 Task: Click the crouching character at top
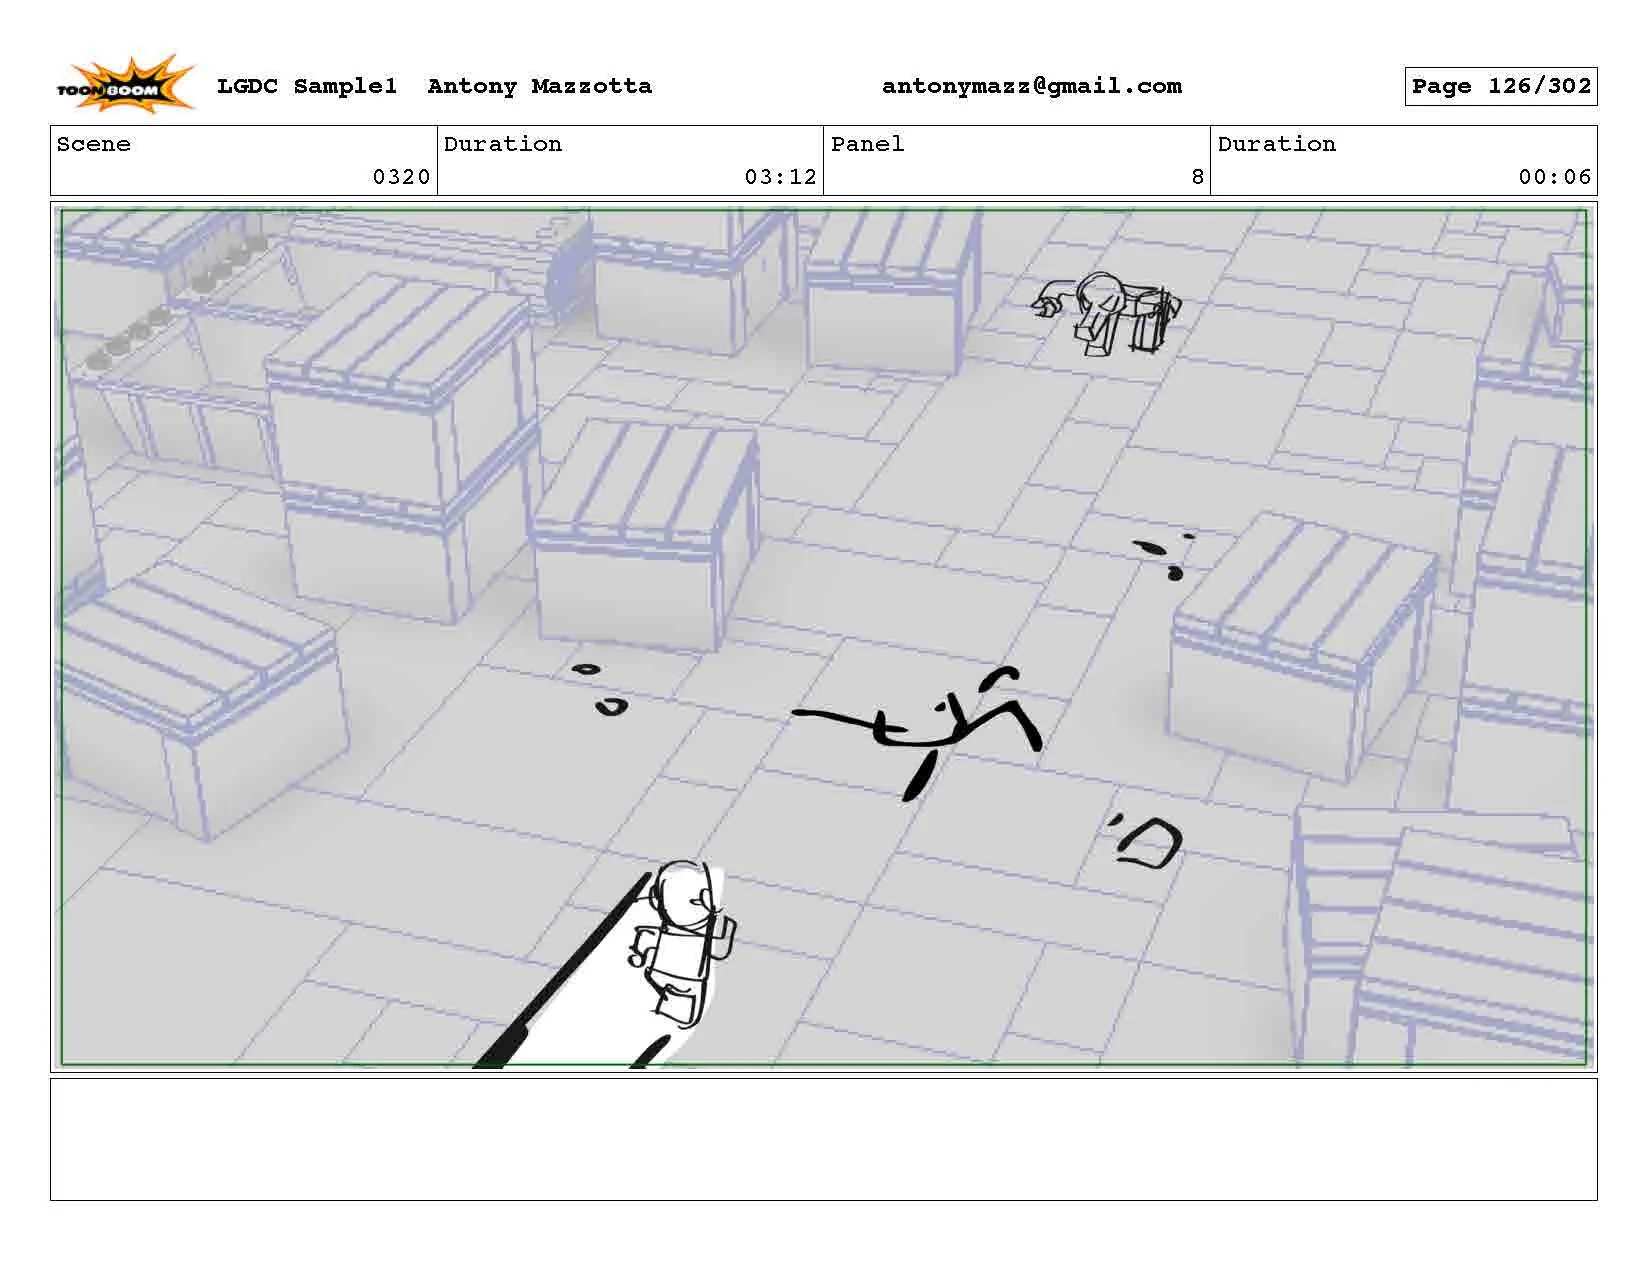pyautogui.click(x=1108, y=312)
